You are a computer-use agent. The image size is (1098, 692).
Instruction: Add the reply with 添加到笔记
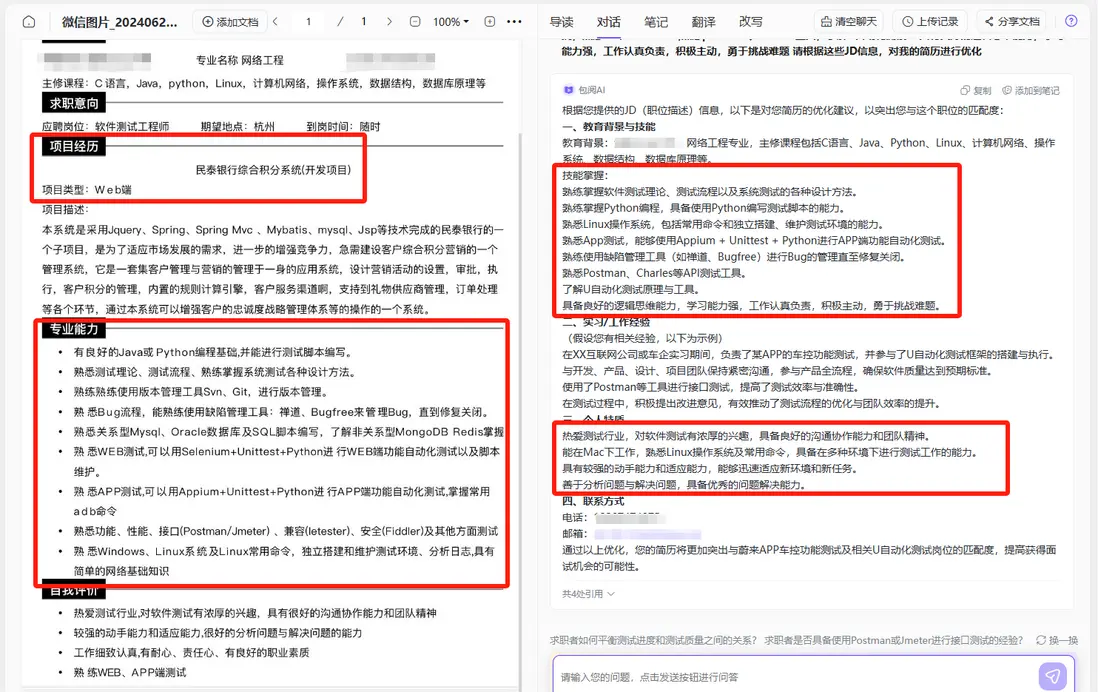point(1031,90)
